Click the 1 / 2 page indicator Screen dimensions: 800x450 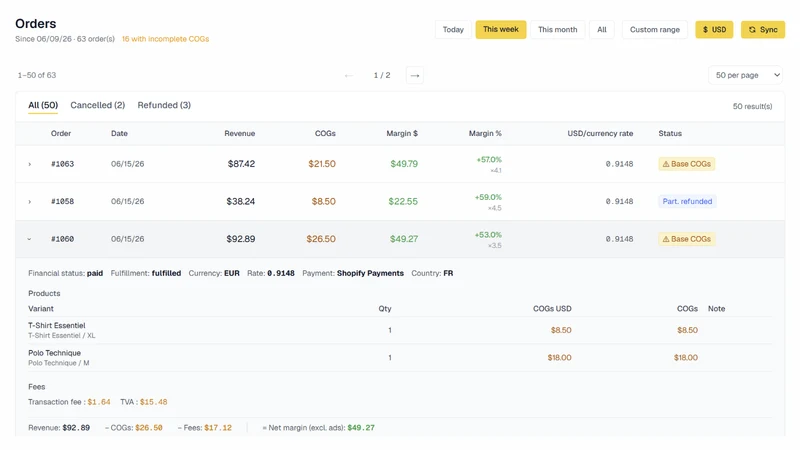(382, 76)
